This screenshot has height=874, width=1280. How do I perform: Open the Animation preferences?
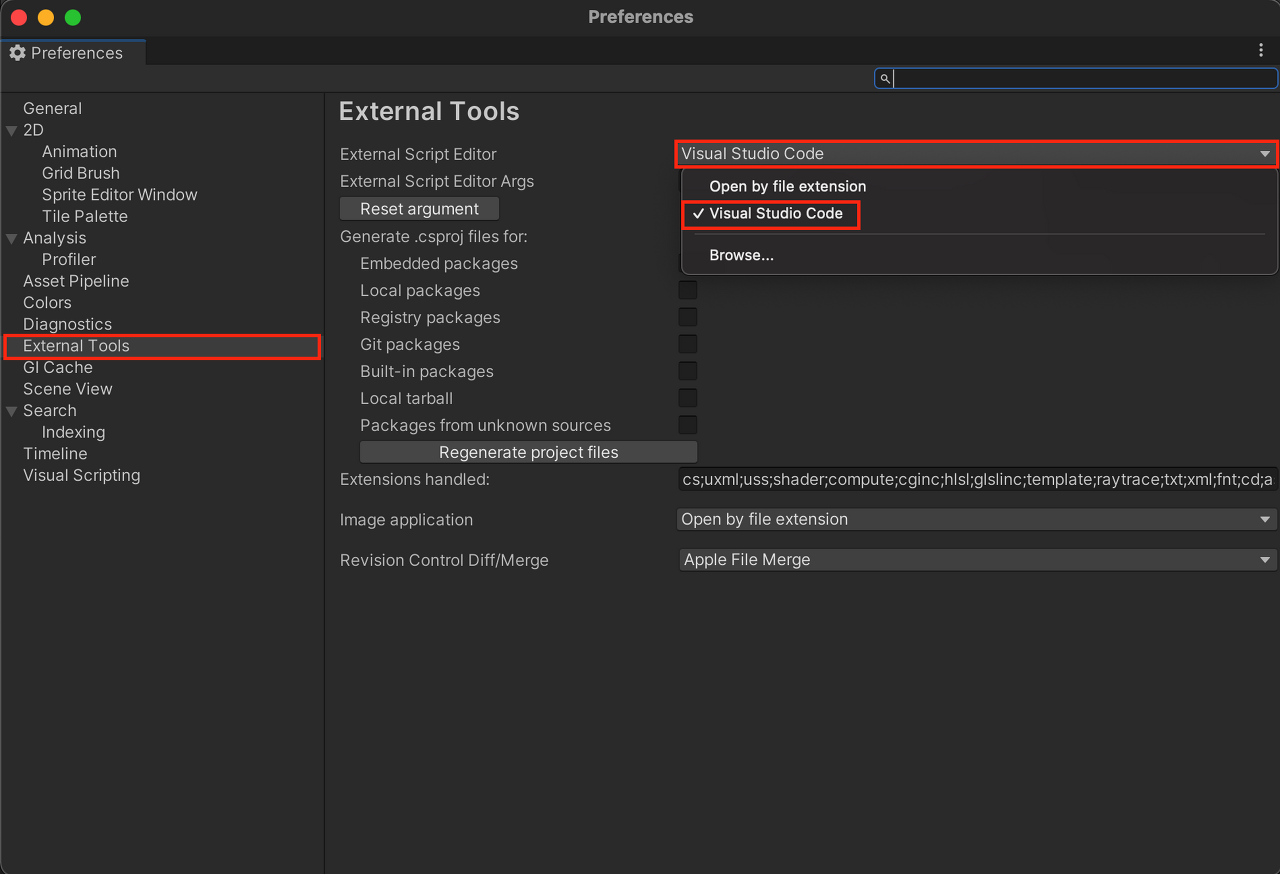click(x=79, y=151)
